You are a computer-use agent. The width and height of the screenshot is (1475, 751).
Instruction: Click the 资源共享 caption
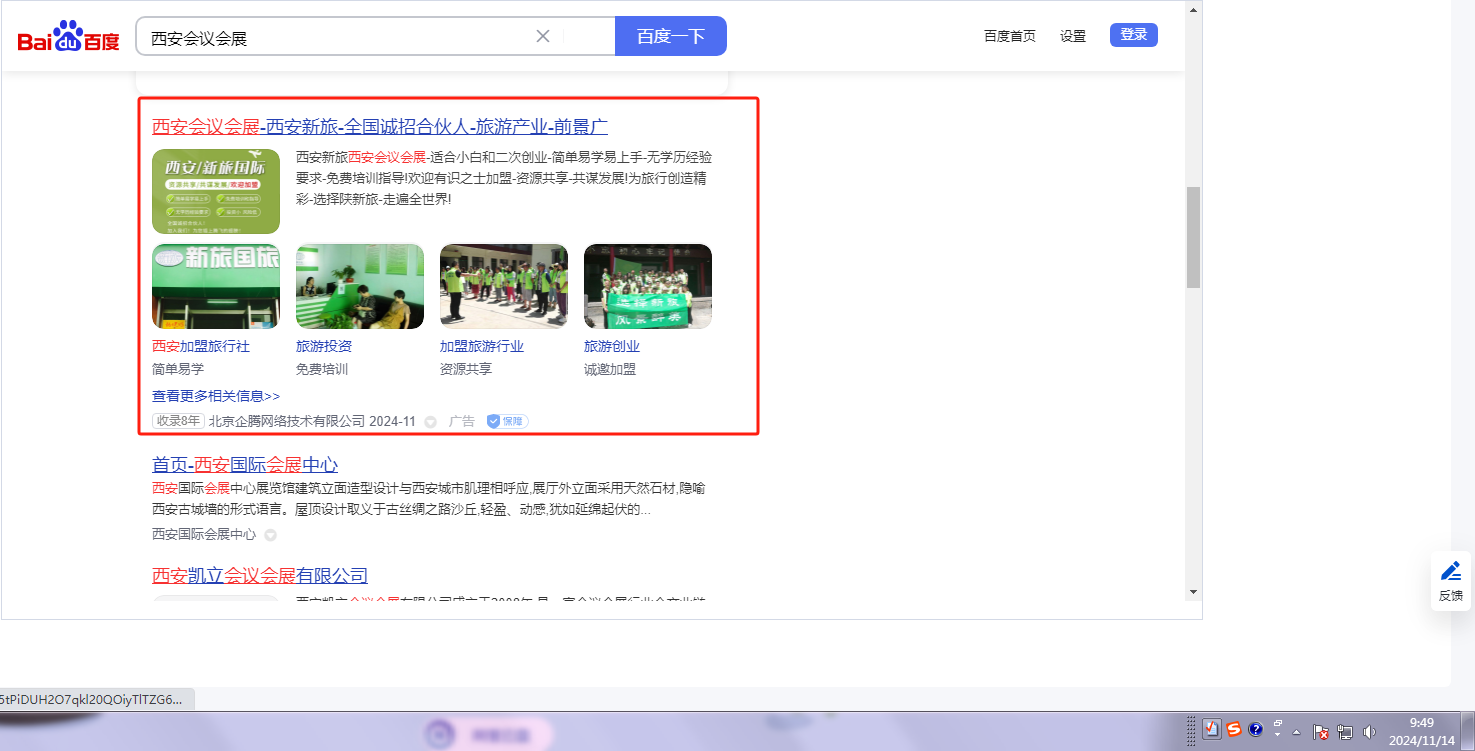pos(466,369)
